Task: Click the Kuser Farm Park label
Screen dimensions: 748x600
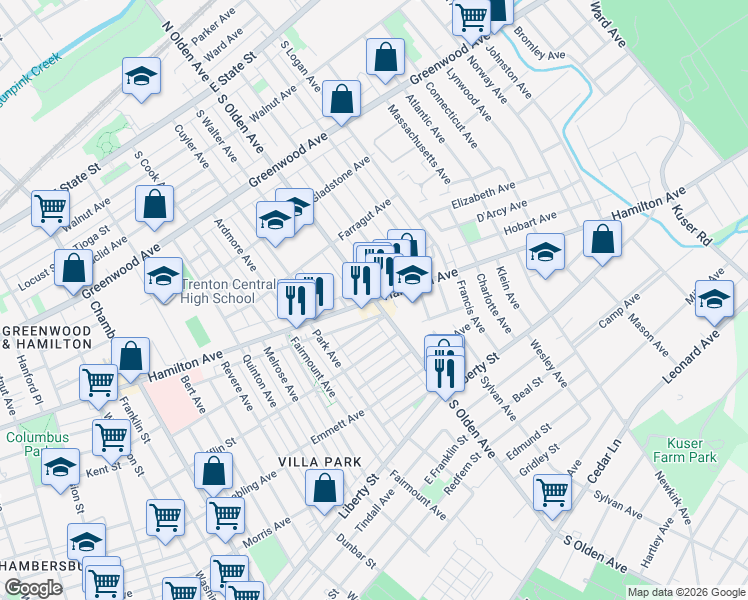Action: point(685,450)
